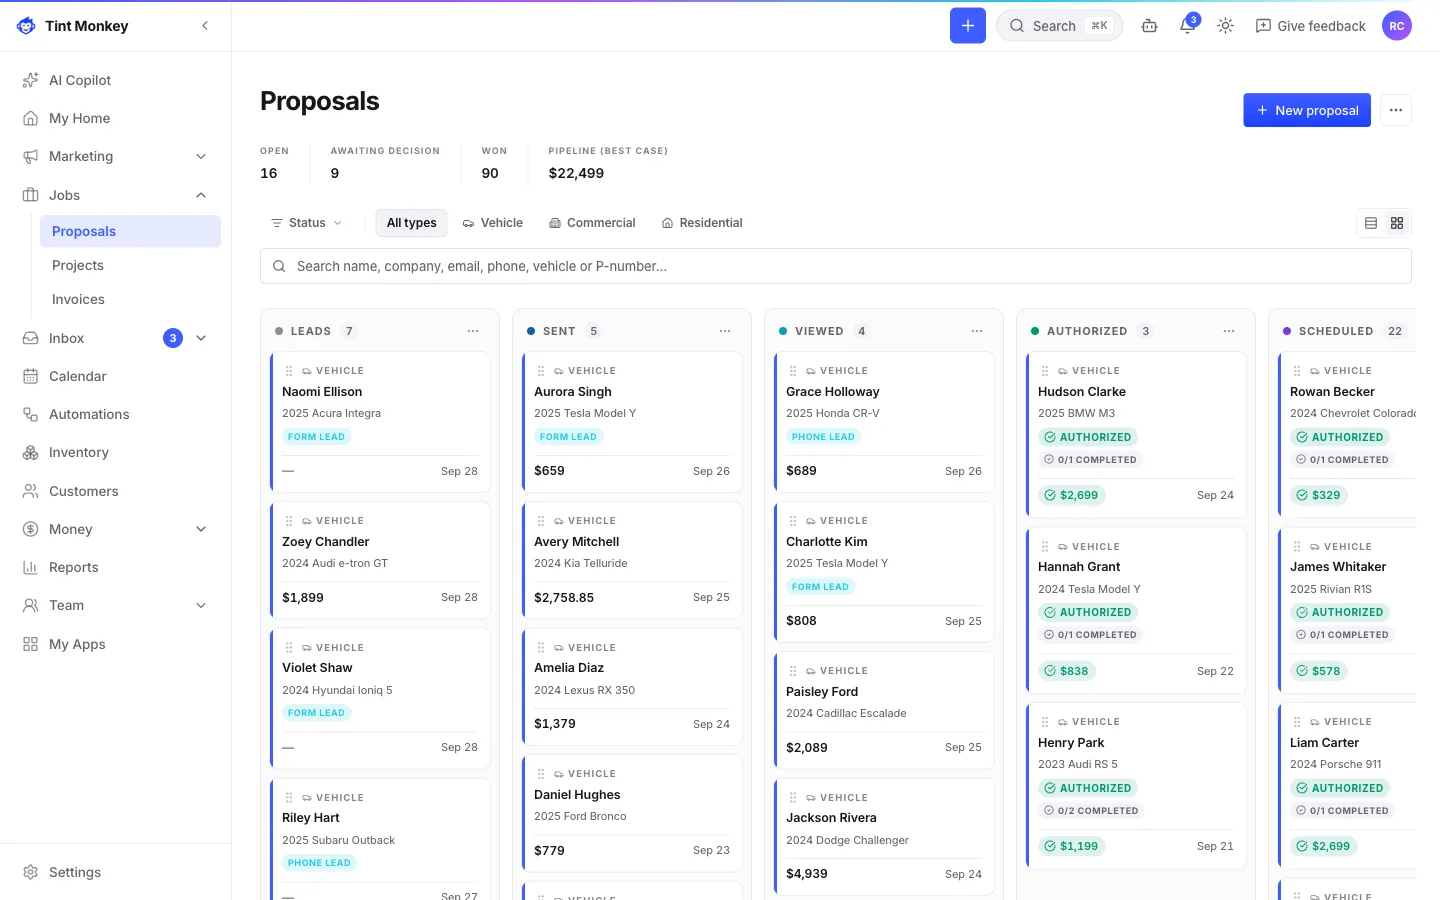Click the New proposal button
The image size is (1440, 900).
click(1307, 110)
